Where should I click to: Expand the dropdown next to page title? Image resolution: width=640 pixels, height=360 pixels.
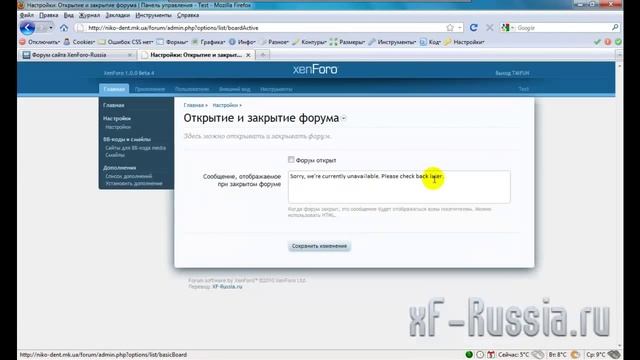pos(344,119)
